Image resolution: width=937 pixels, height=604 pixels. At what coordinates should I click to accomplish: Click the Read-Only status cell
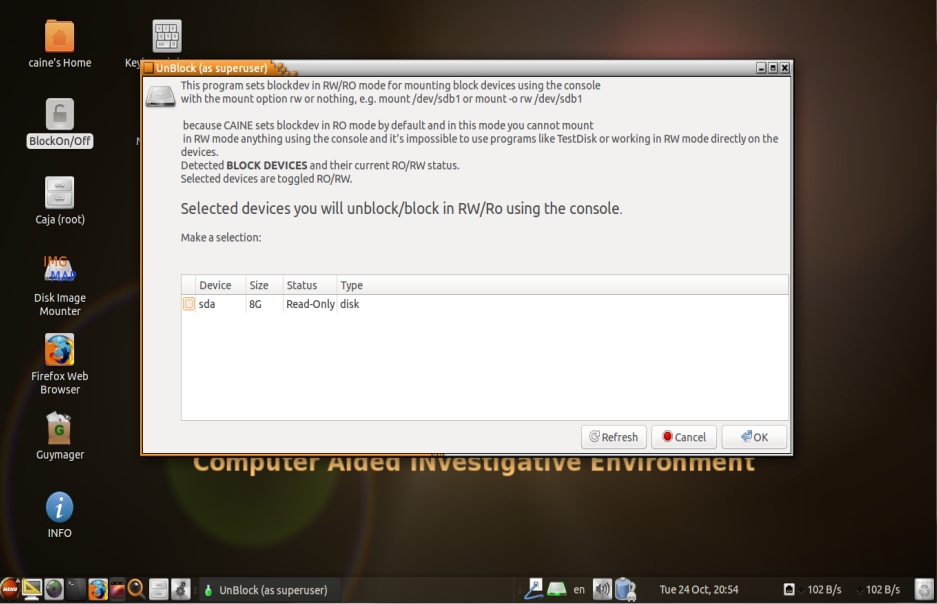[310, 304]
